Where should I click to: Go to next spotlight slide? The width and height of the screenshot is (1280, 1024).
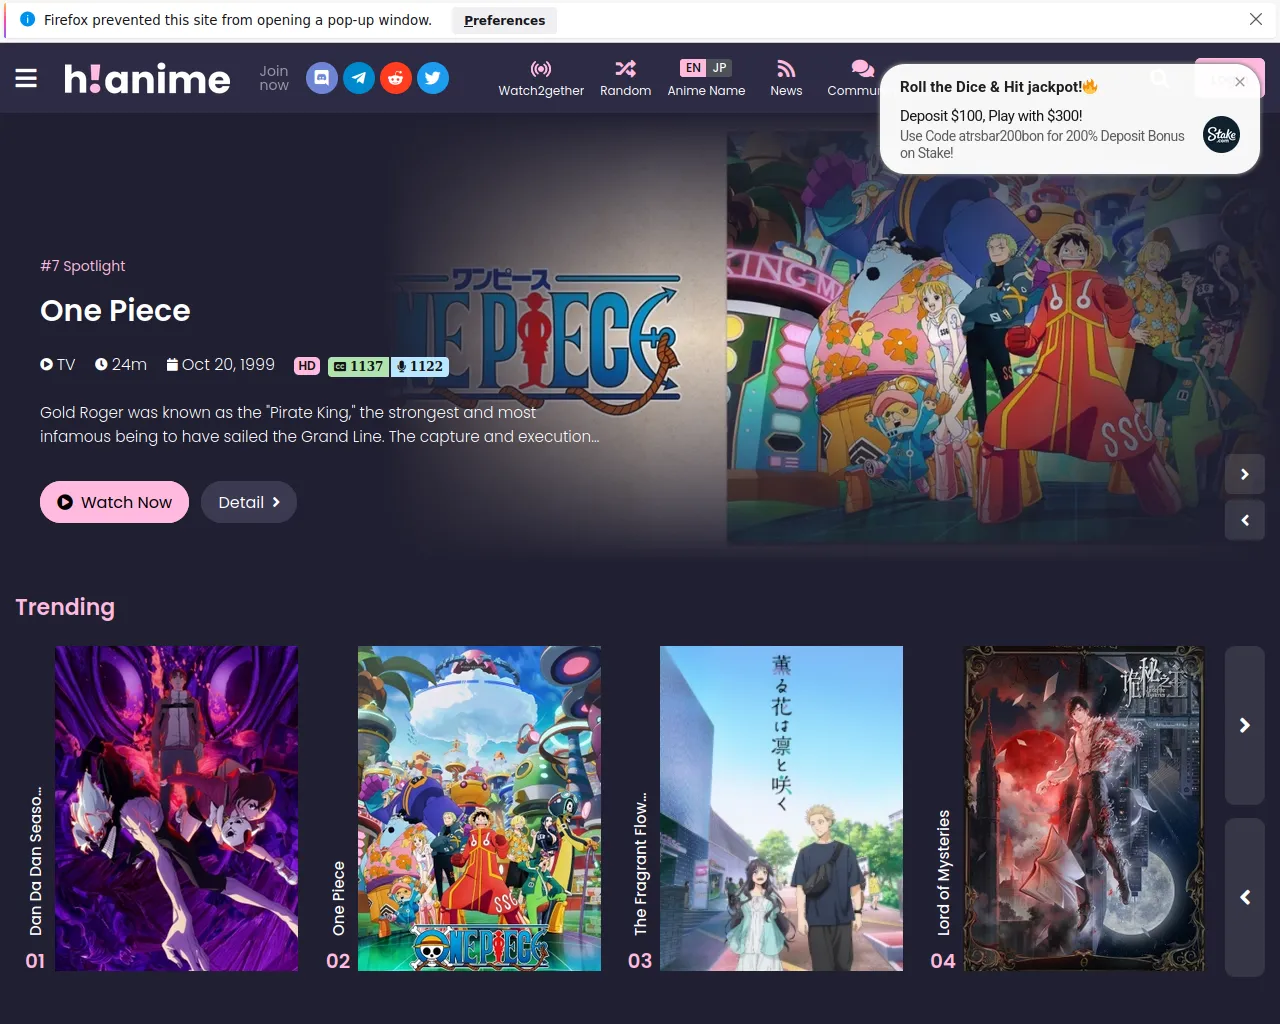[1245, 474]
